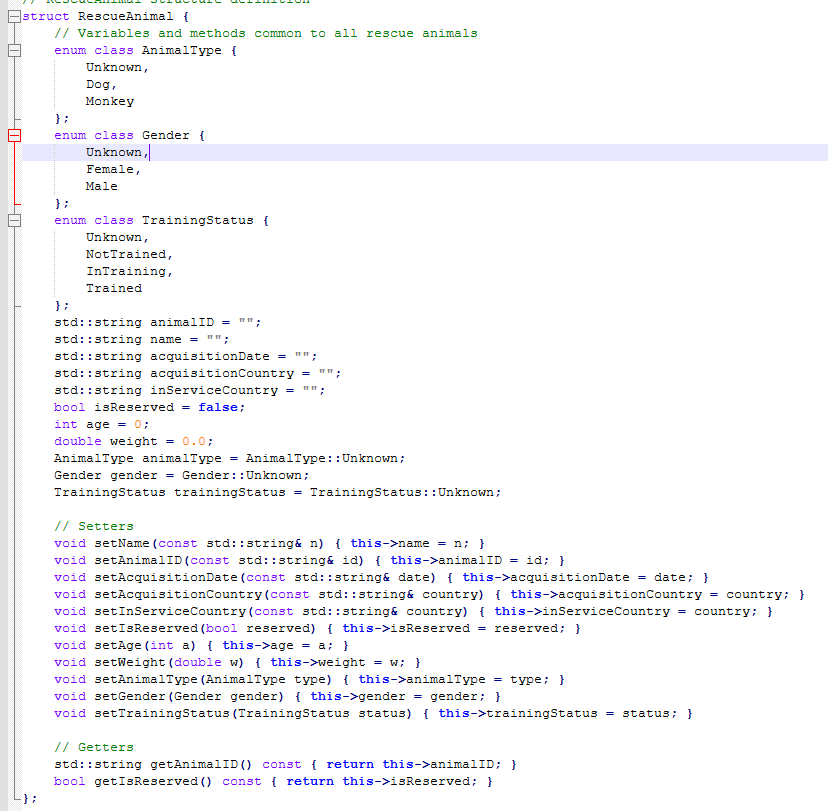The image size is (828, 811).
Task: Click the 'Unknown,' line under Gender enum
Action: click(x=118, y=153)
